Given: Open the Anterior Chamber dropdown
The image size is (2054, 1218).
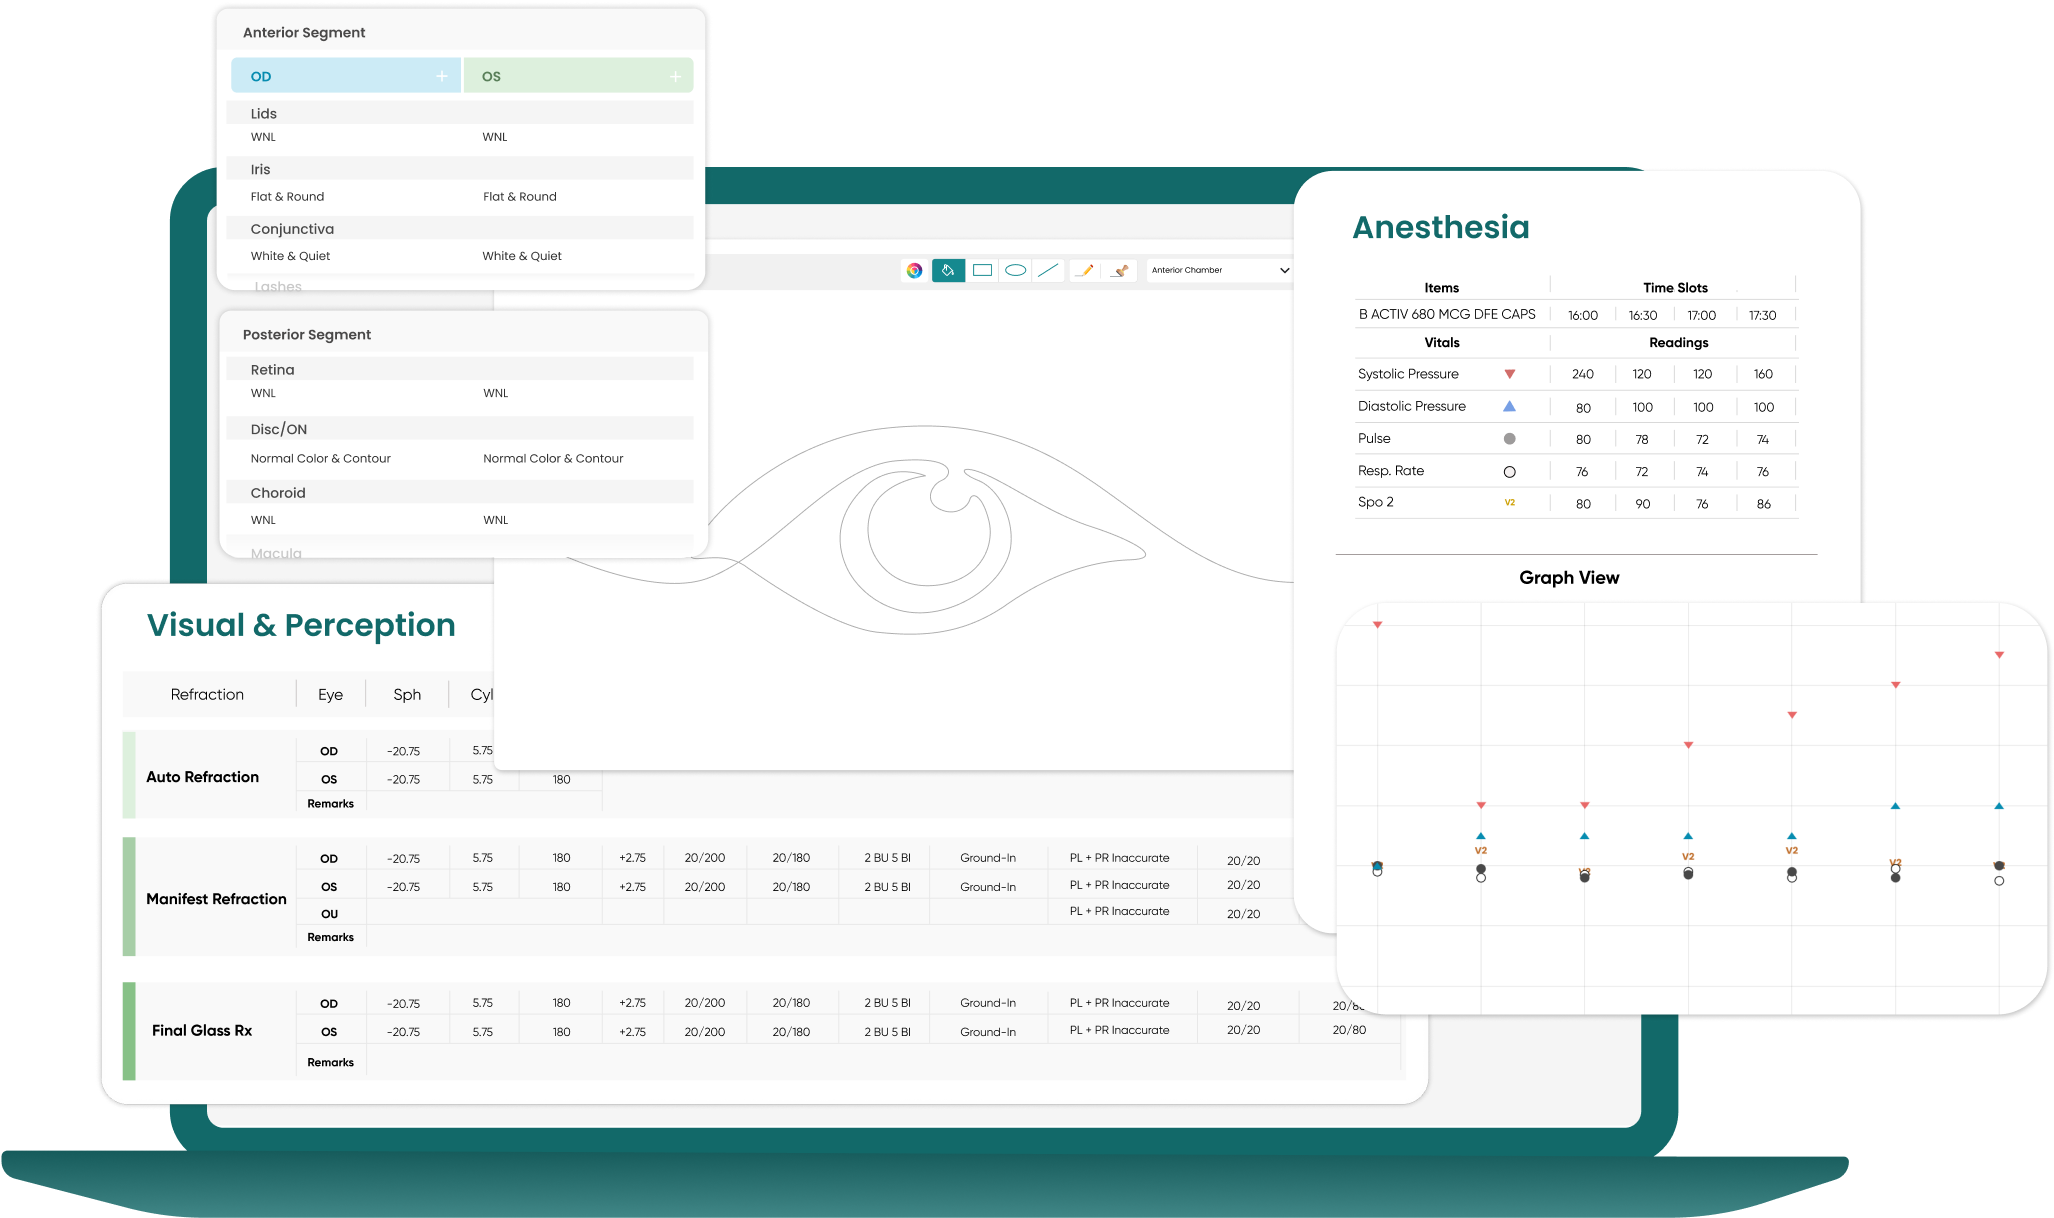Looking at the screenshot, I should [1219, 270].
